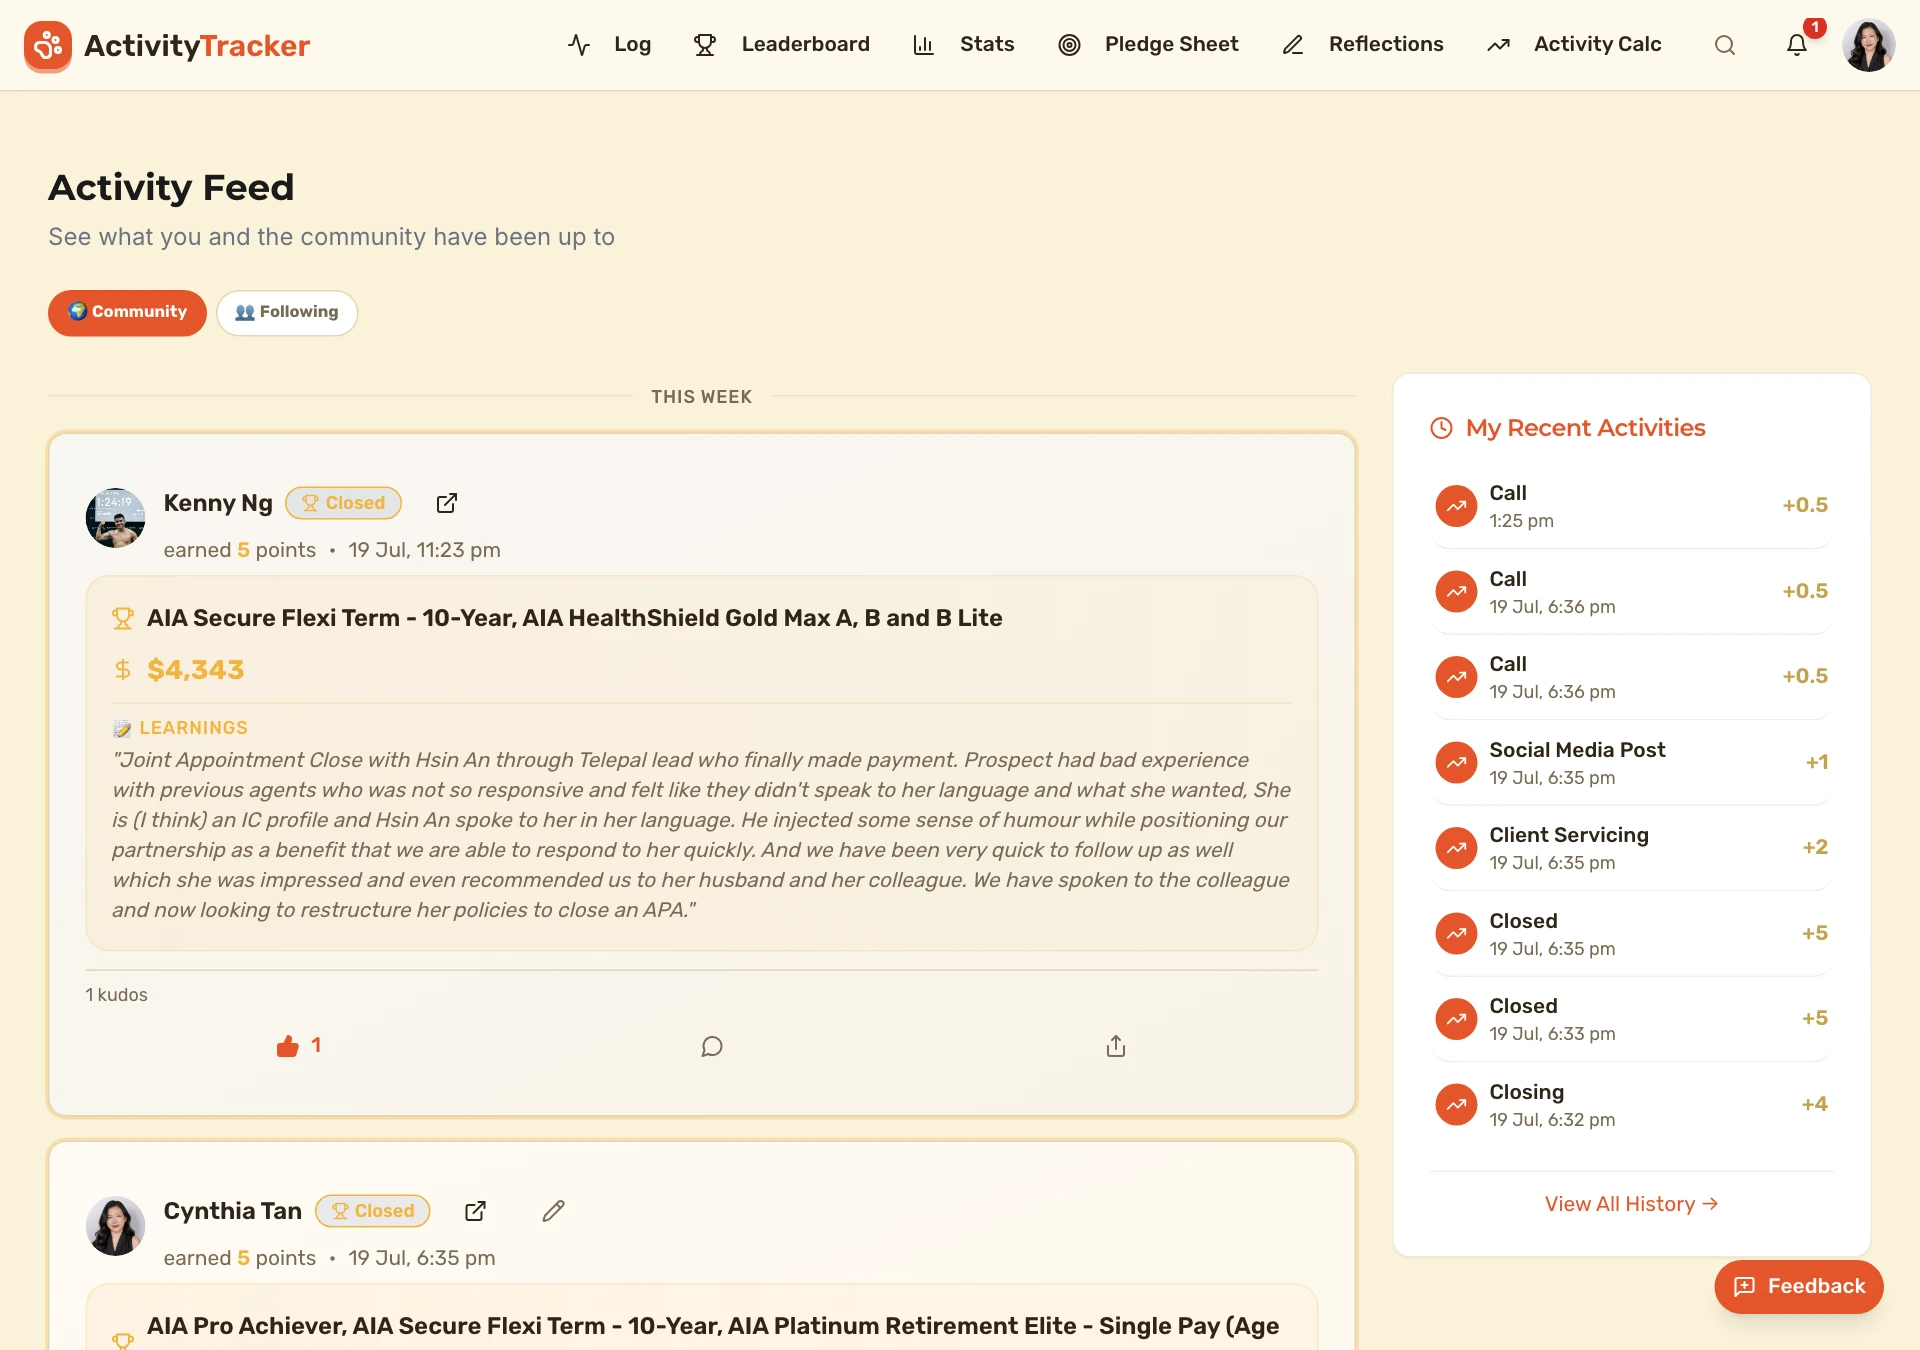Open the Reflections page
The width and height of the screenshot is (1920, 1350).
pyautogui.click(x=1363, y=44)
